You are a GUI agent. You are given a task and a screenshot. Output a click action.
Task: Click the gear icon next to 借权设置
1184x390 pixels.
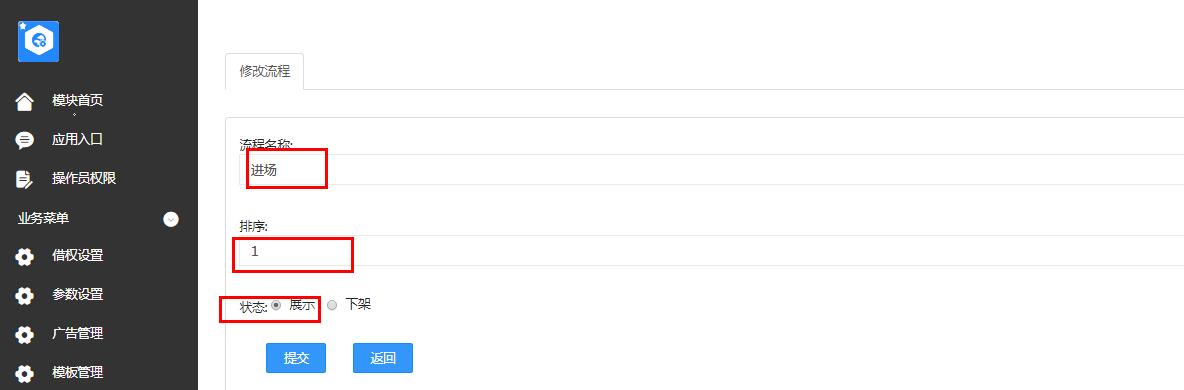coord(25,257)
